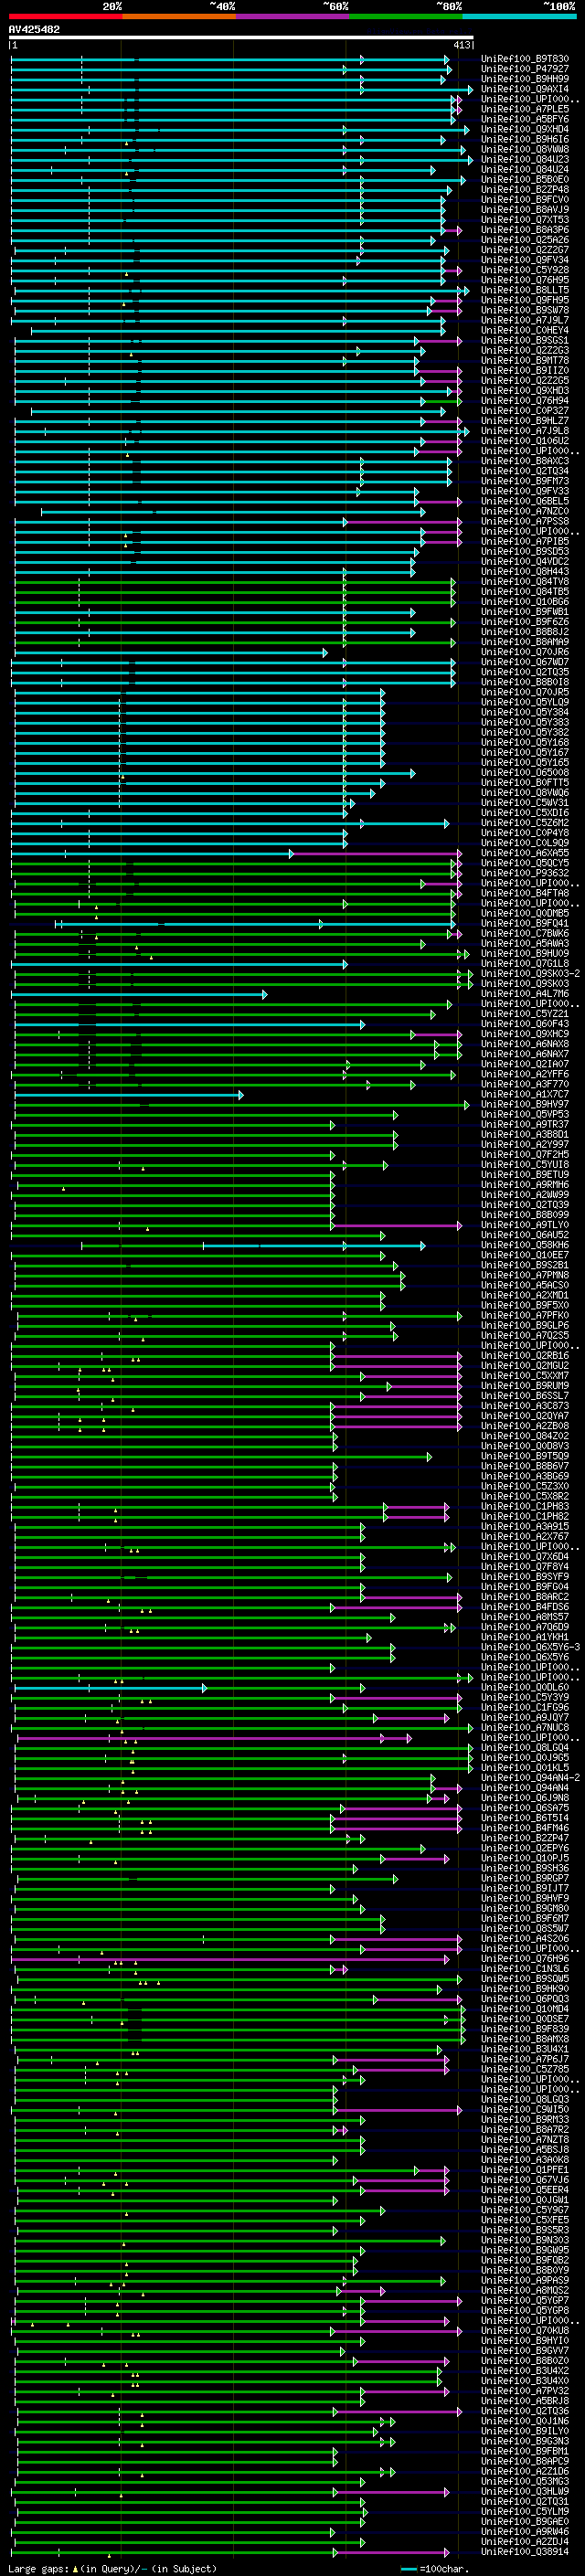Select the UniRef100_Q2EPY6 label
585x2576 pixels.
click(x=525, y=1848)
